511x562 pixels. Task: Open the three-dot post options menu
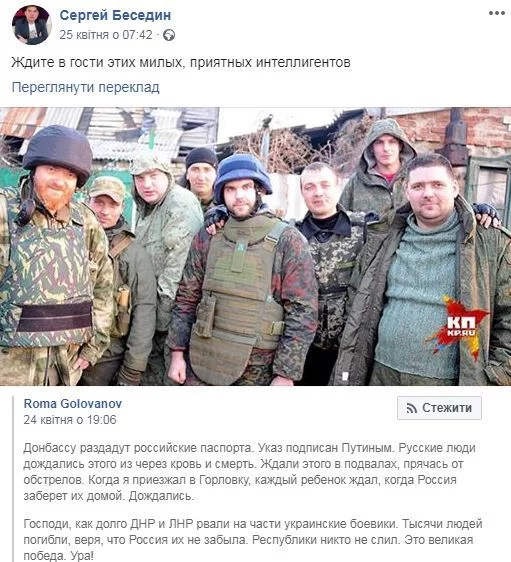[497, 13]
